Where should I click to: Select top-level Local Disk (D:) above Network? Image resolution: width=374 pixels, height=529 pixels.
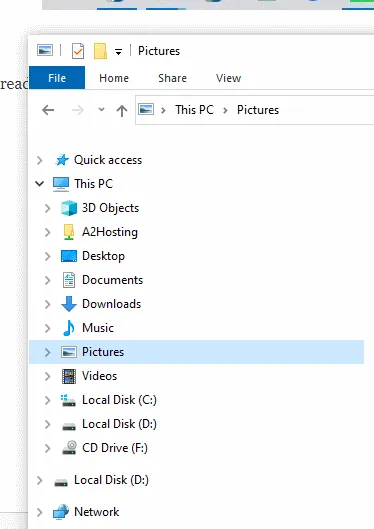(x=111, y=480)
